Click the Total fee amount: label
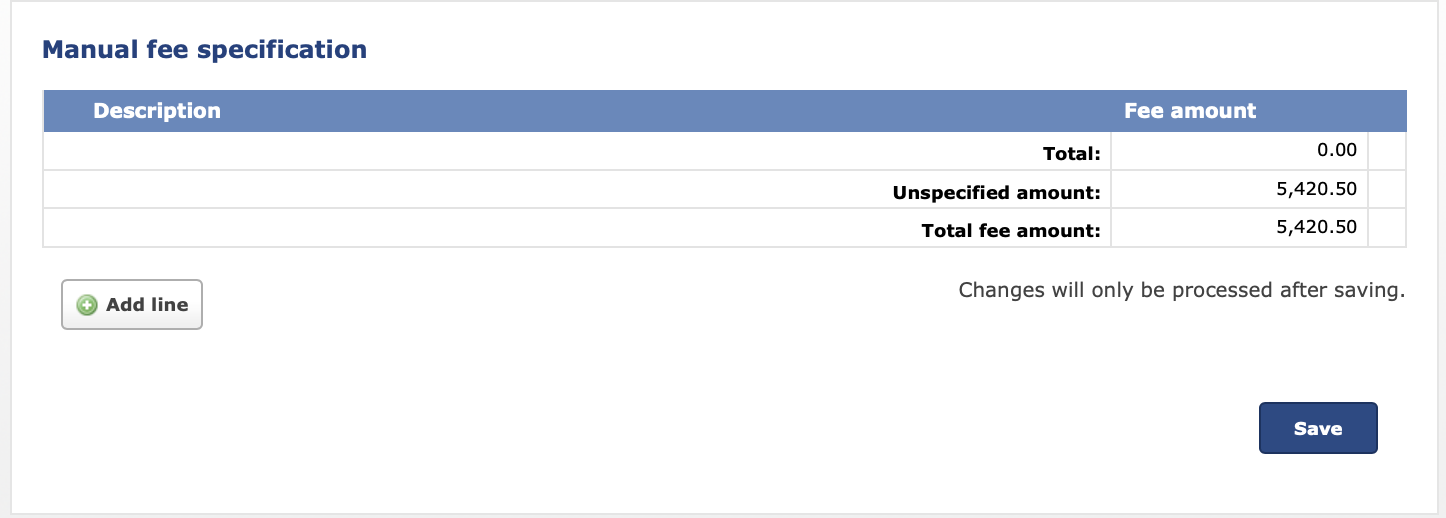The width and height of the screenshot is (1446, 518). [1011, 230]
